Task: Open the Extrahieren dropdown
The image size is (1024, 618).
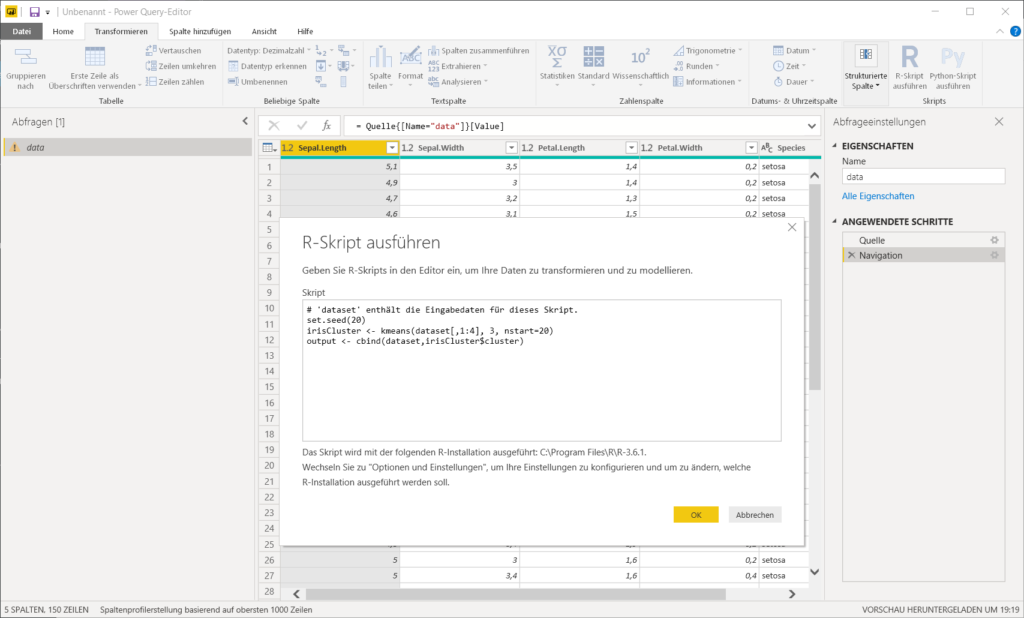Action: 458,66
